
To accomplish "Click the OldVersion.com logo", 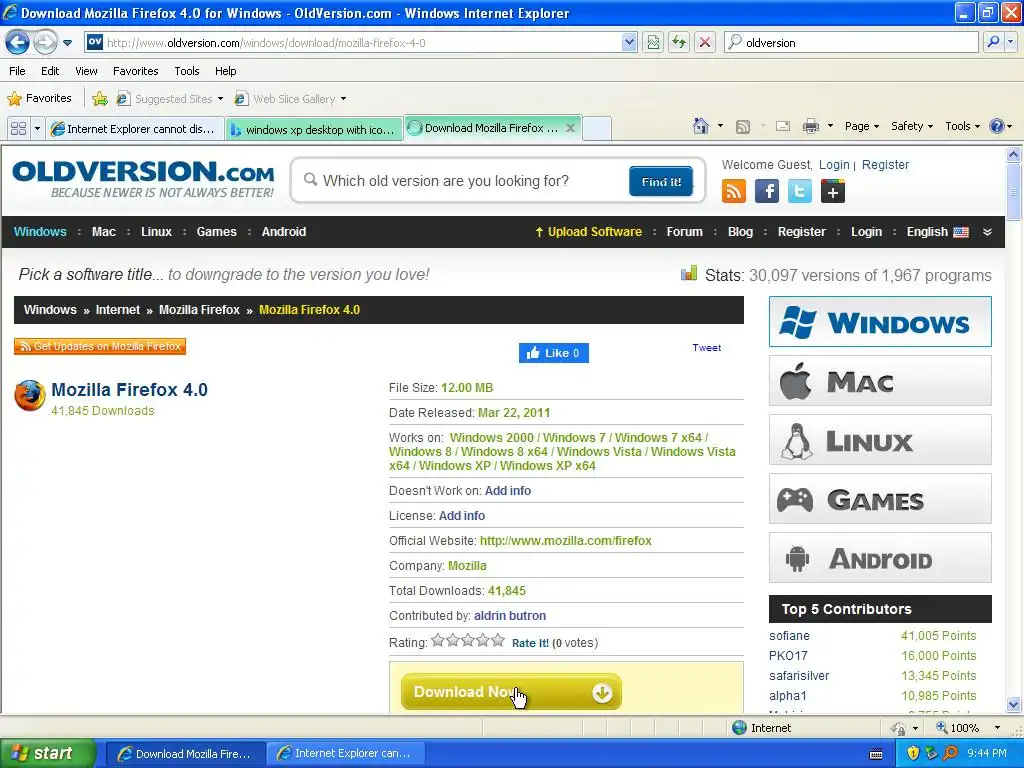I will [143, 179].
